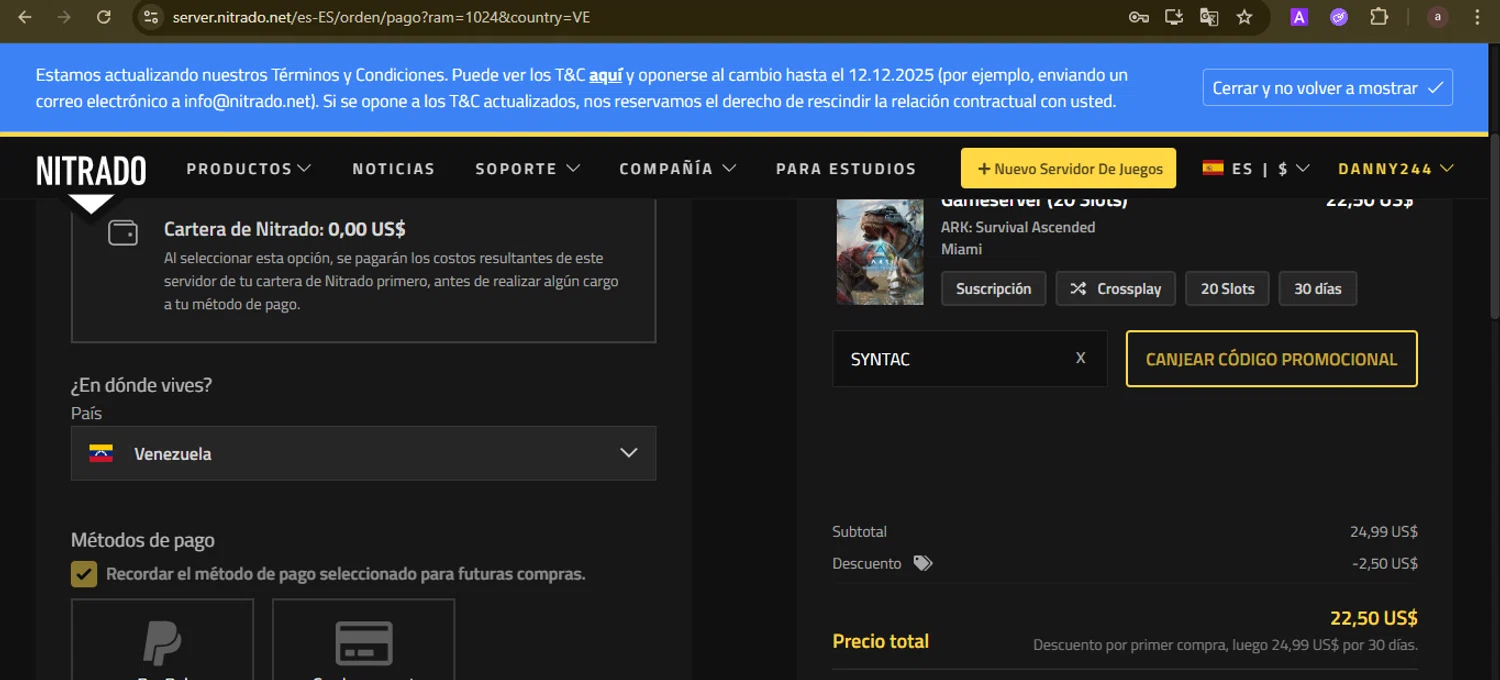Click the Subtotal 24,99 US$ amount
1500x680 pixels.
point(1384,532)
